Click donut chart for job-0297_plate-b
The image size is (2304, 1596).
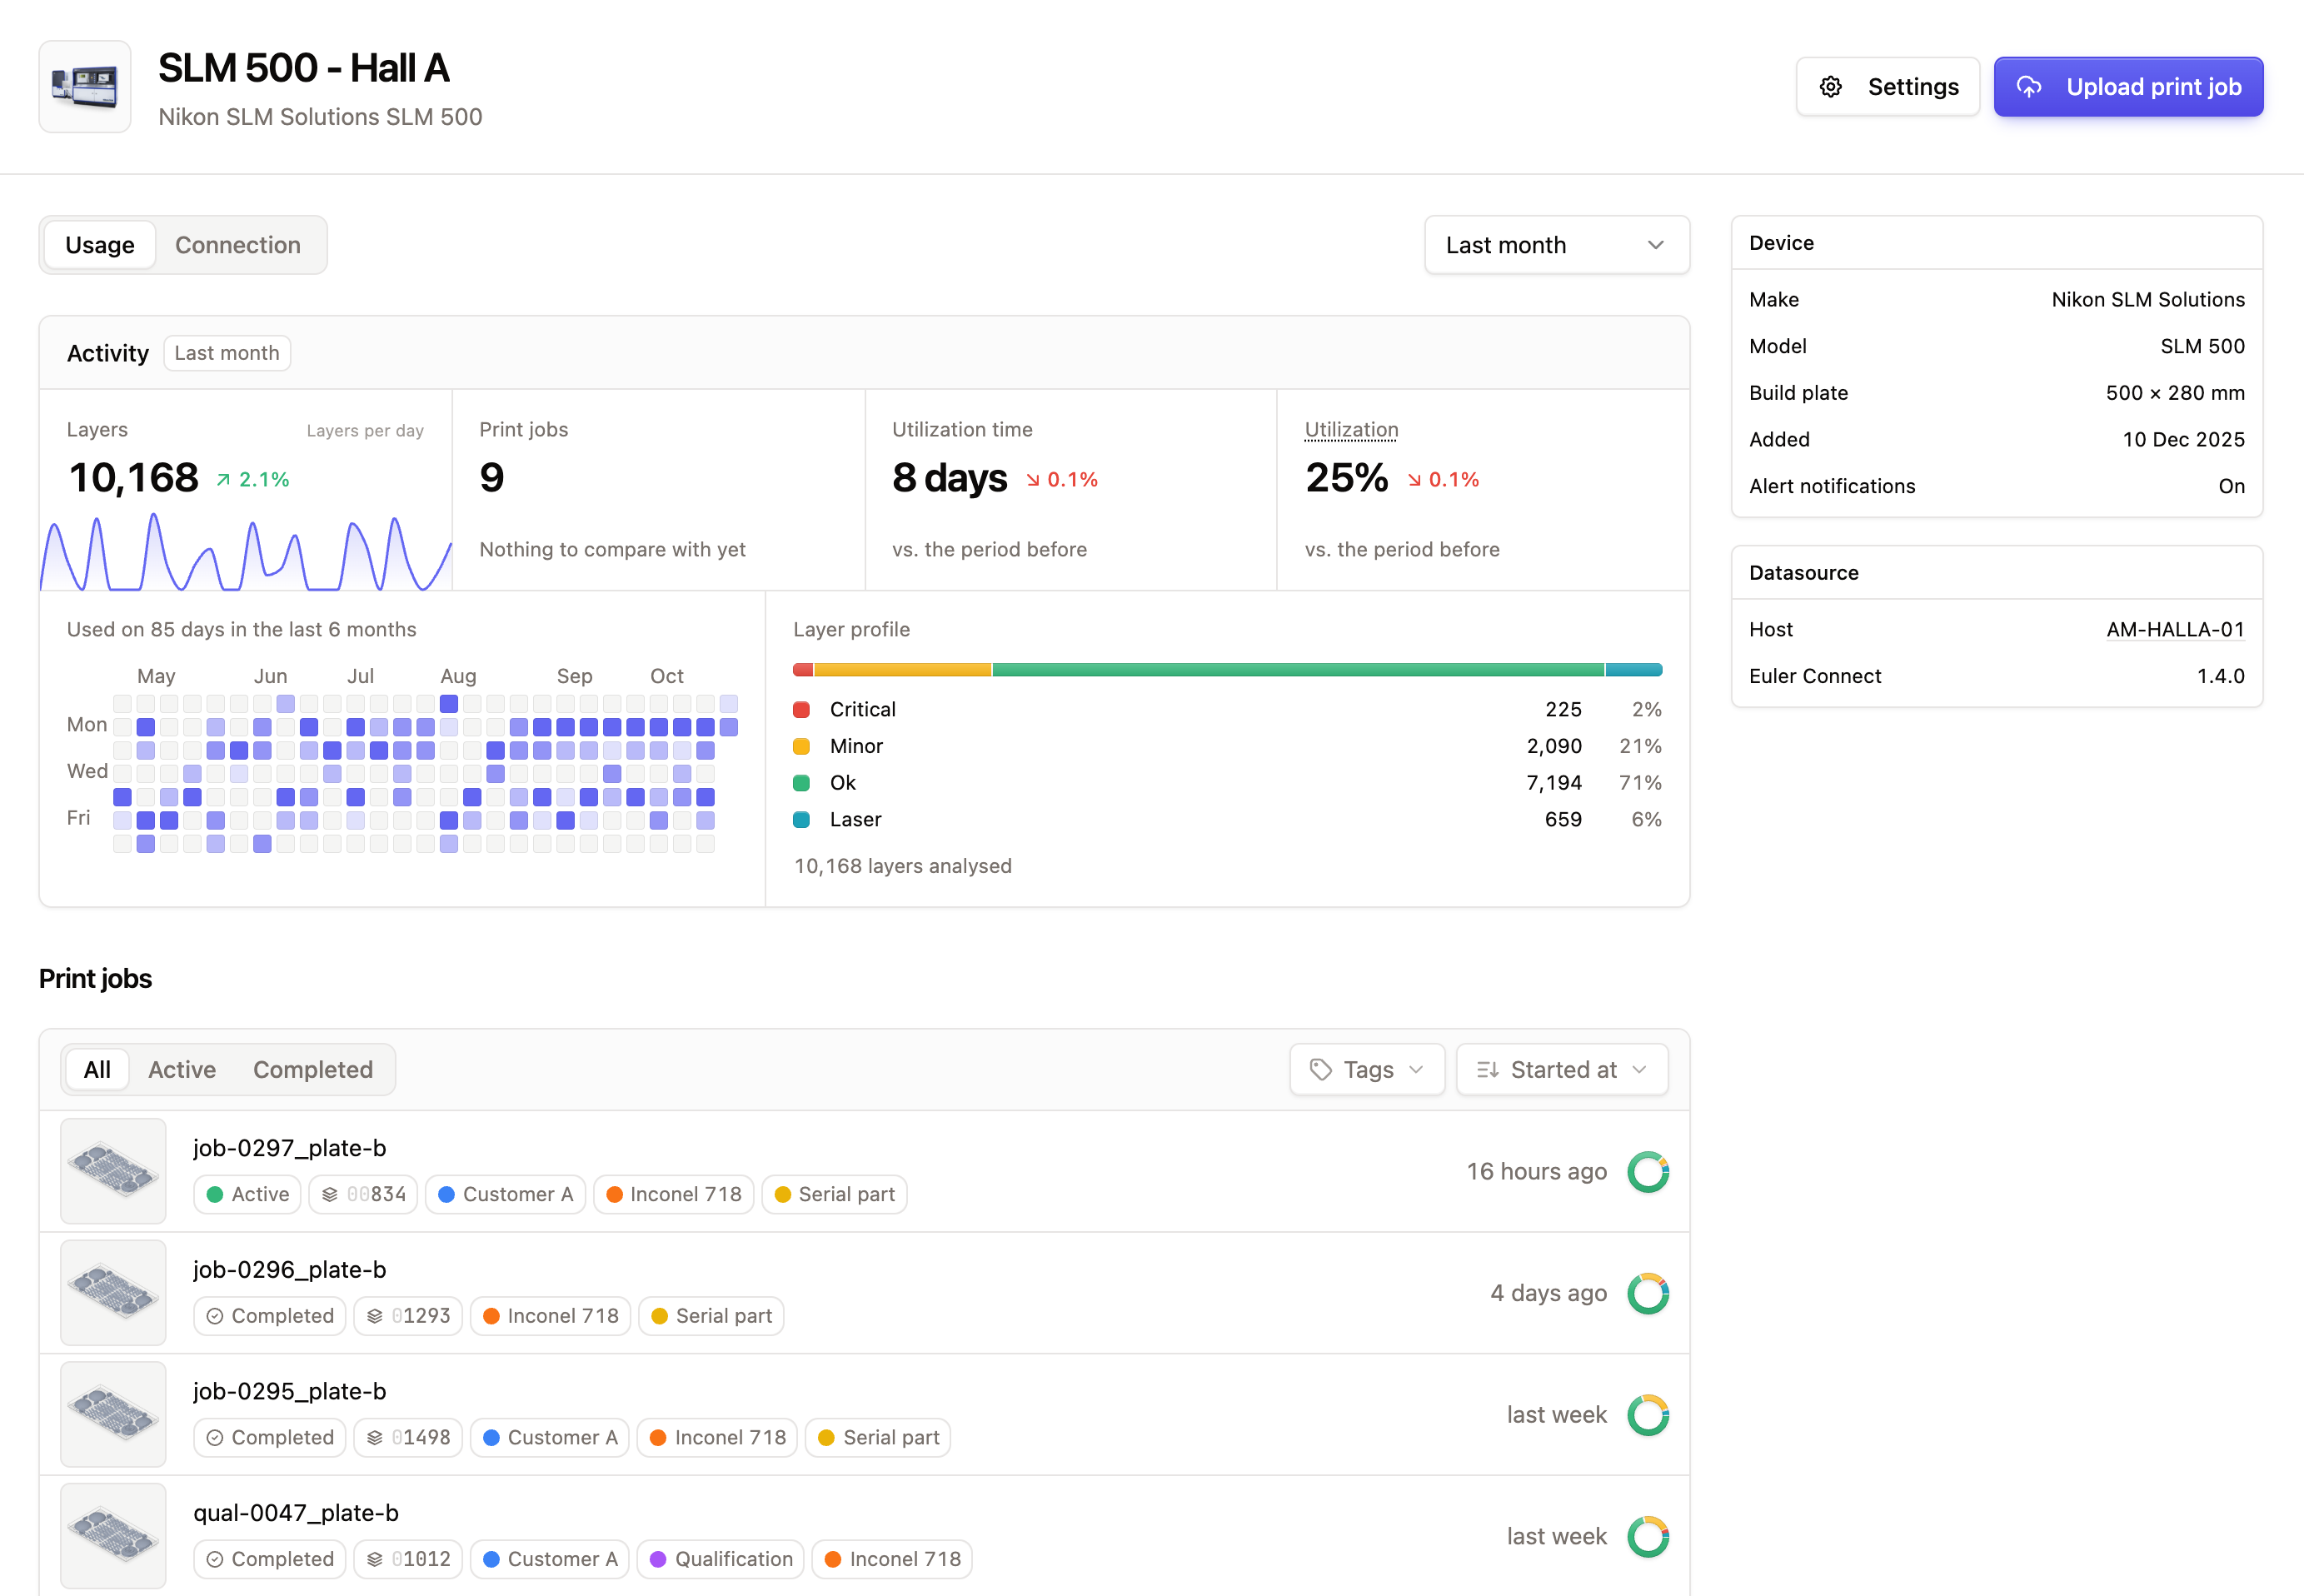1648,1172
